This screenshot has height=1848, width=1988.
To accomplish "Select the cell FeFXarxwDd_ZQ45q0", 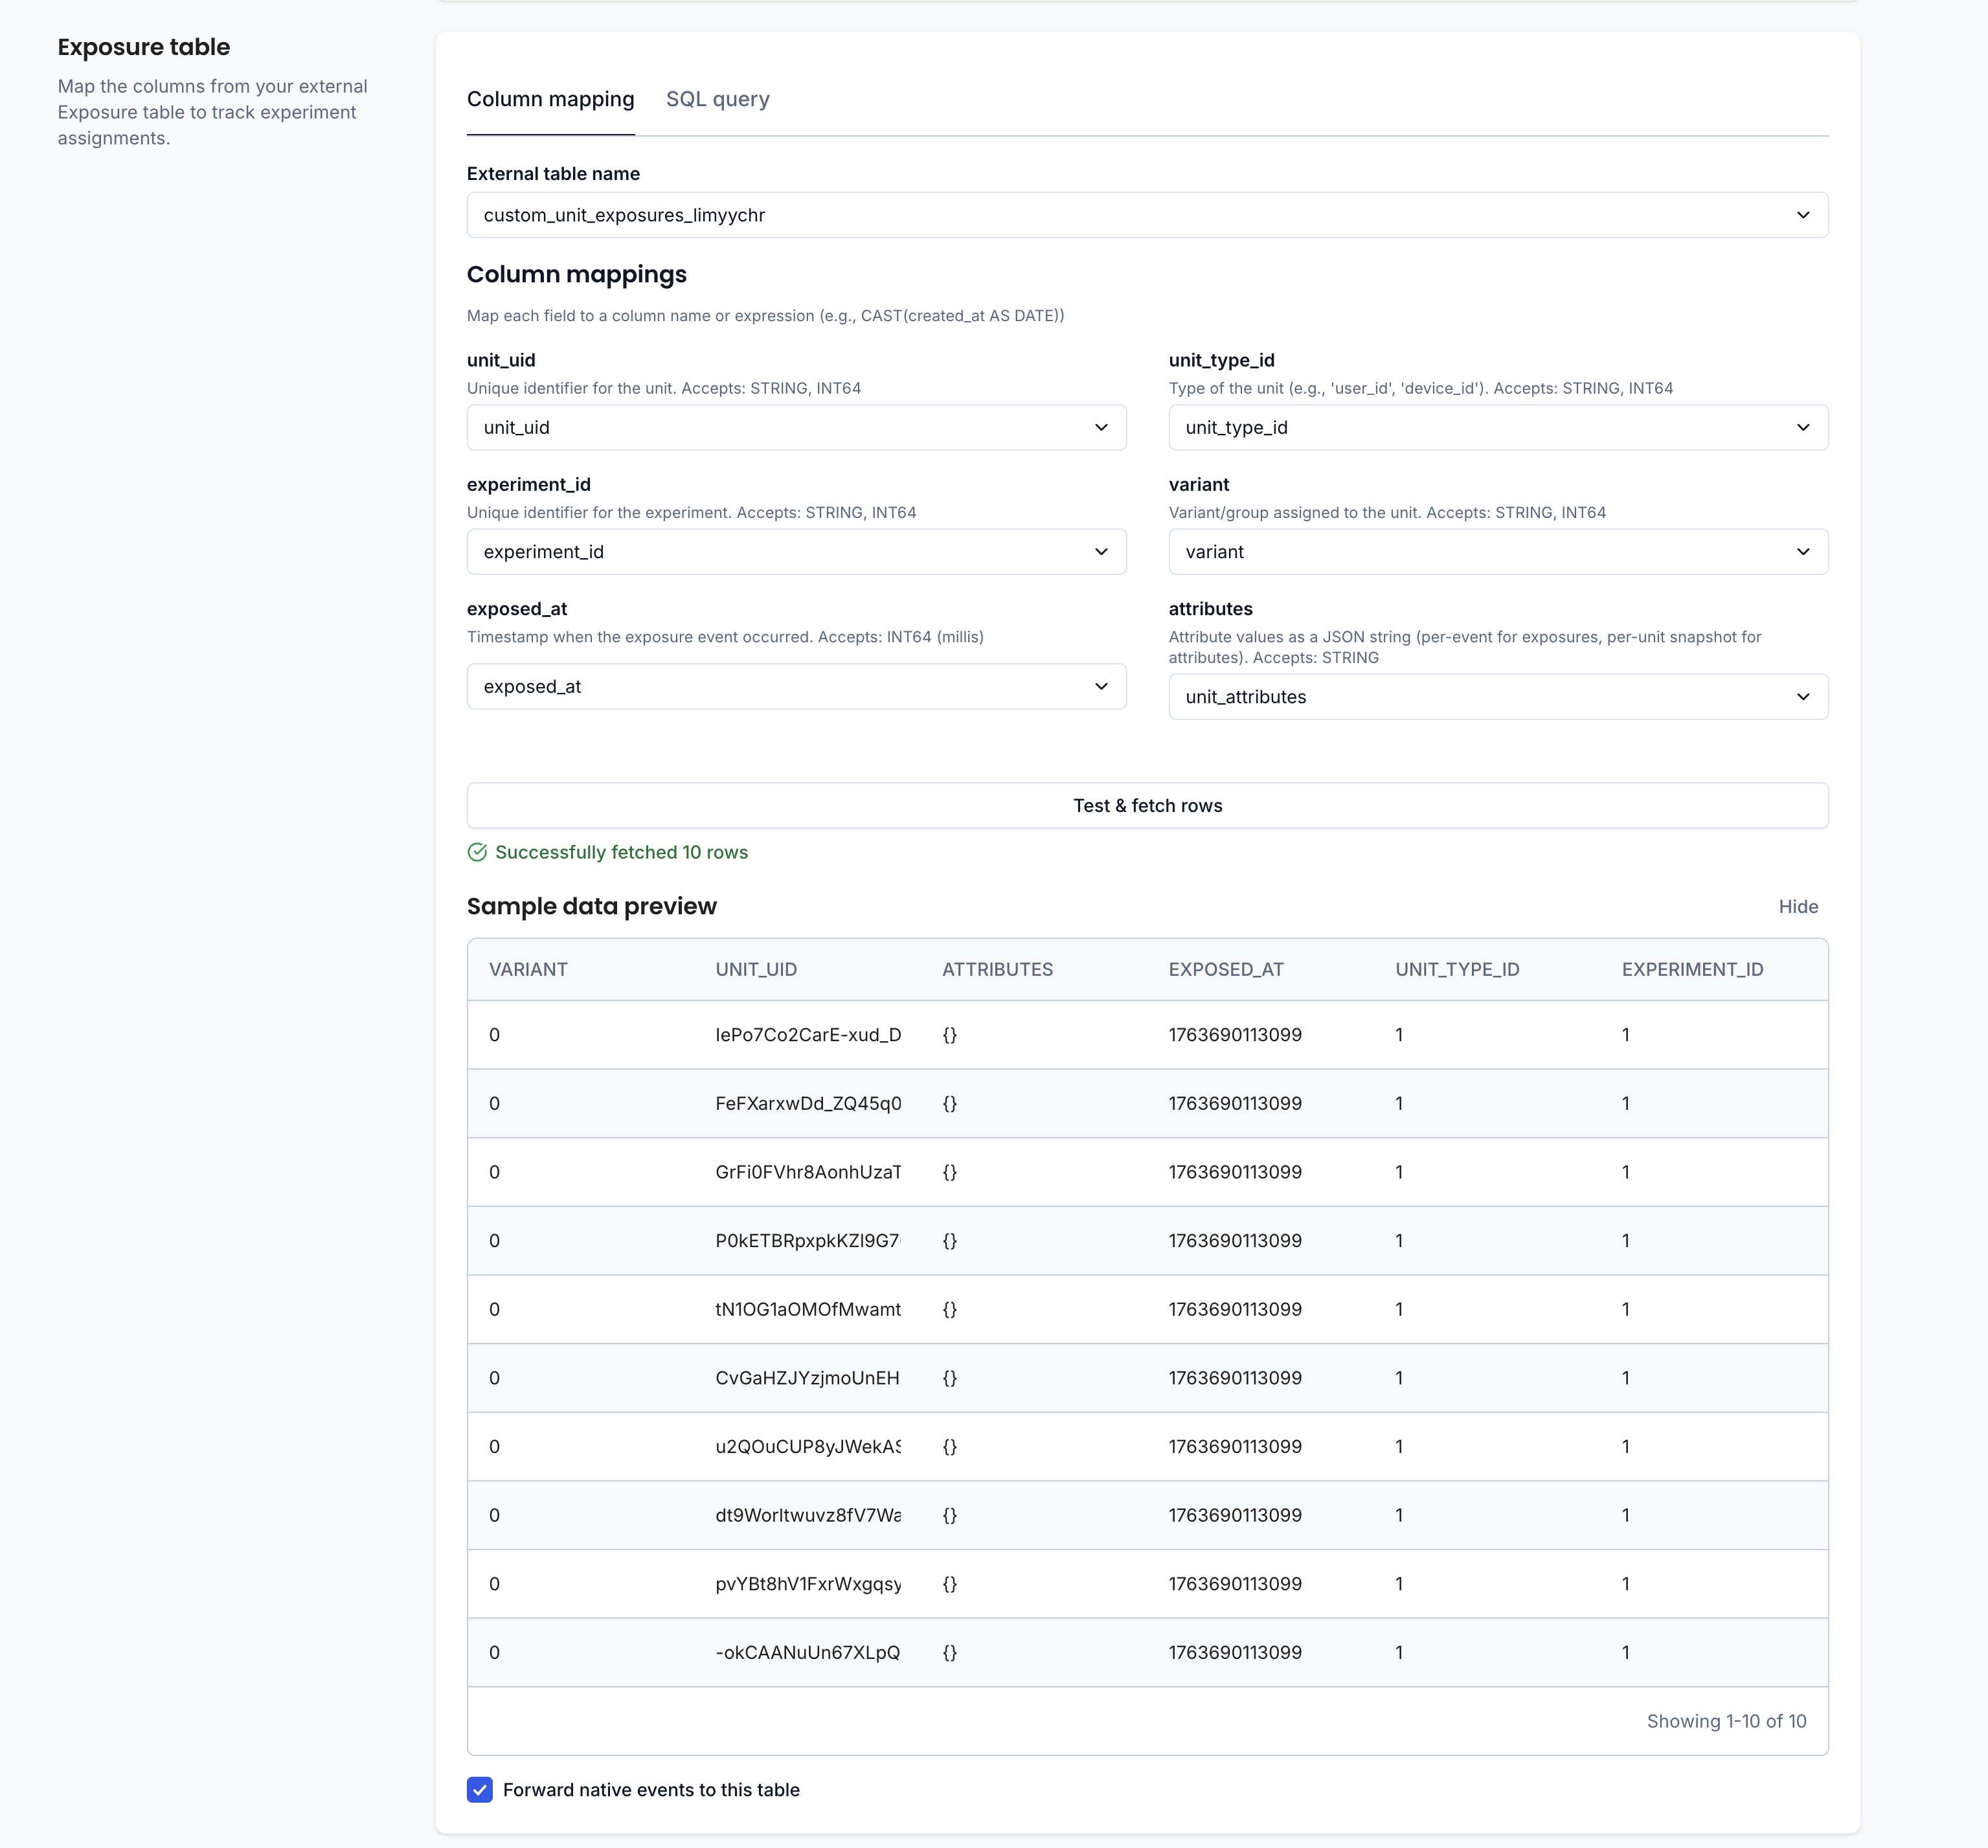I will 808,1103.
